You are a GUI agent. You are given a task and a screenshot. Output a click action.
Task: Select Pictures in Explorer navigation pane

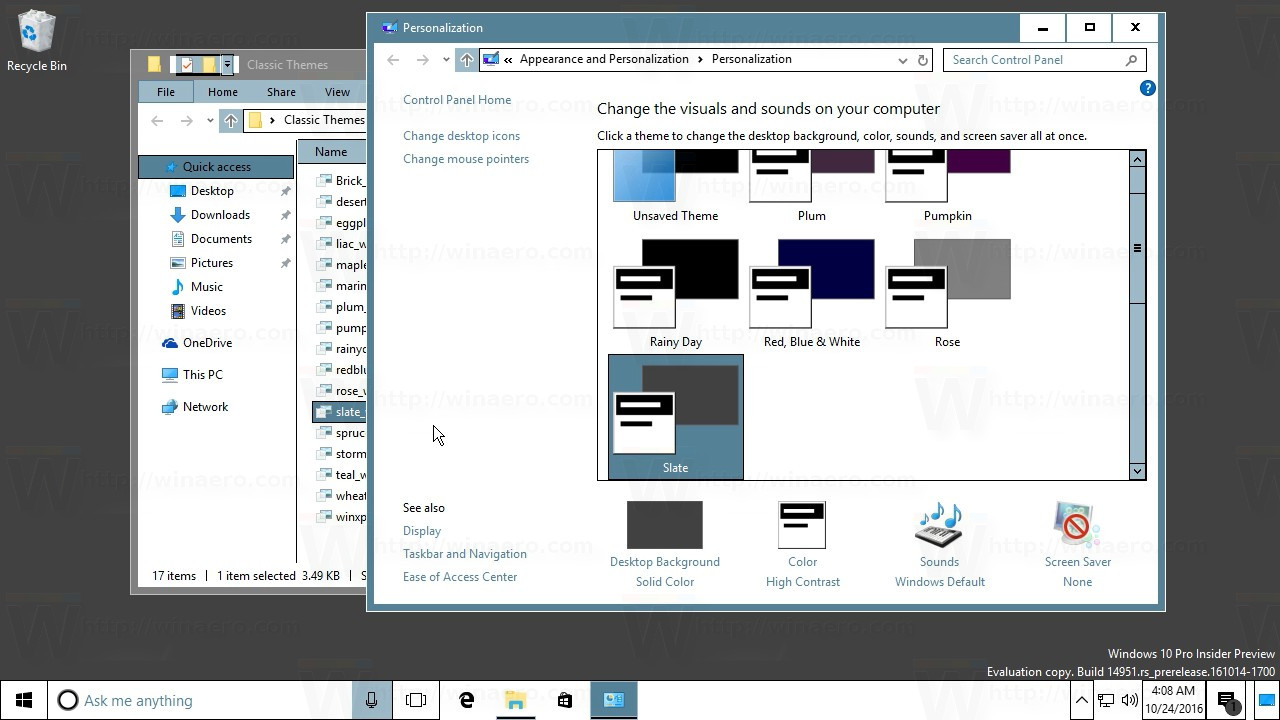click(x=212, y=263)
